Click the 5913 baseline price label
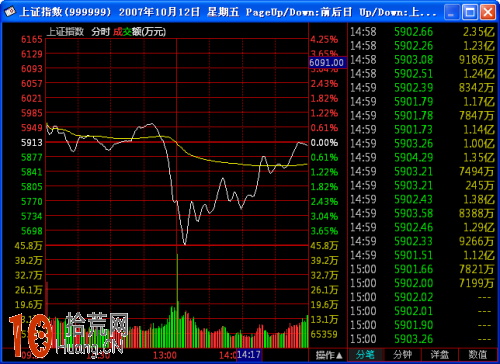Viewport: 500px width, 364px height. click(x=32, y=143)
